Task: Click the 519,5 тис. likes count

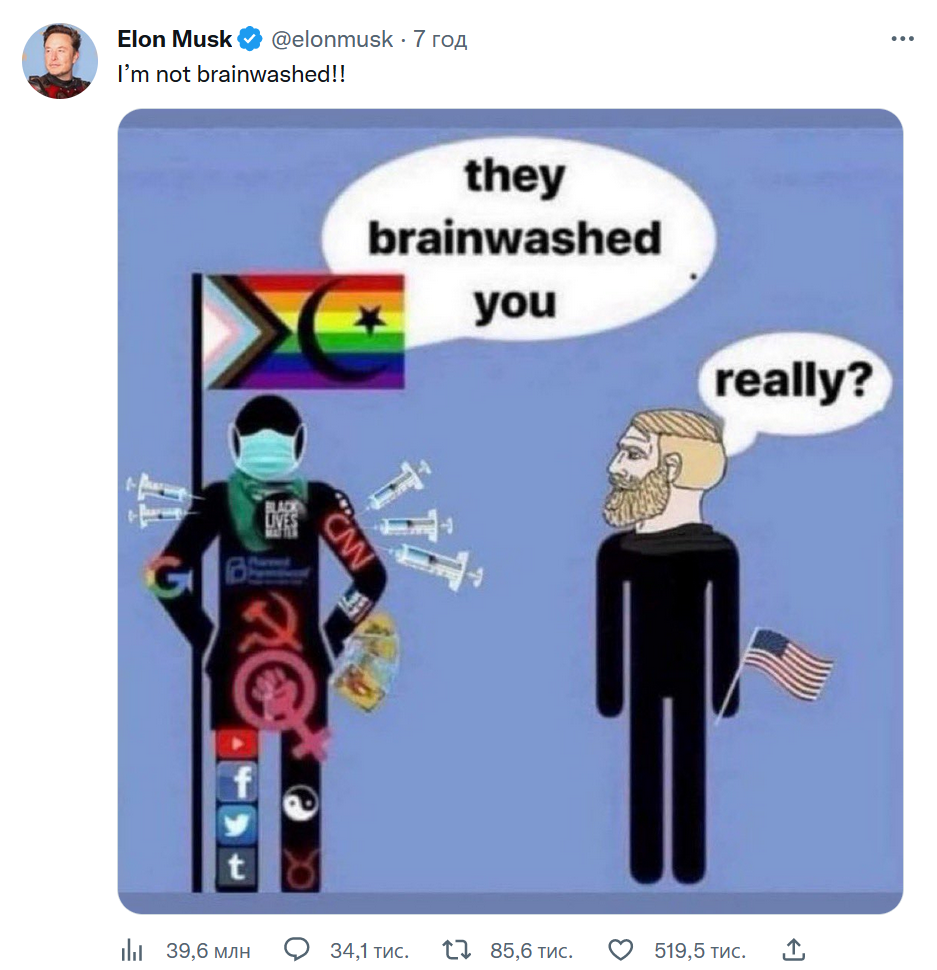Action: coord(700,949)
